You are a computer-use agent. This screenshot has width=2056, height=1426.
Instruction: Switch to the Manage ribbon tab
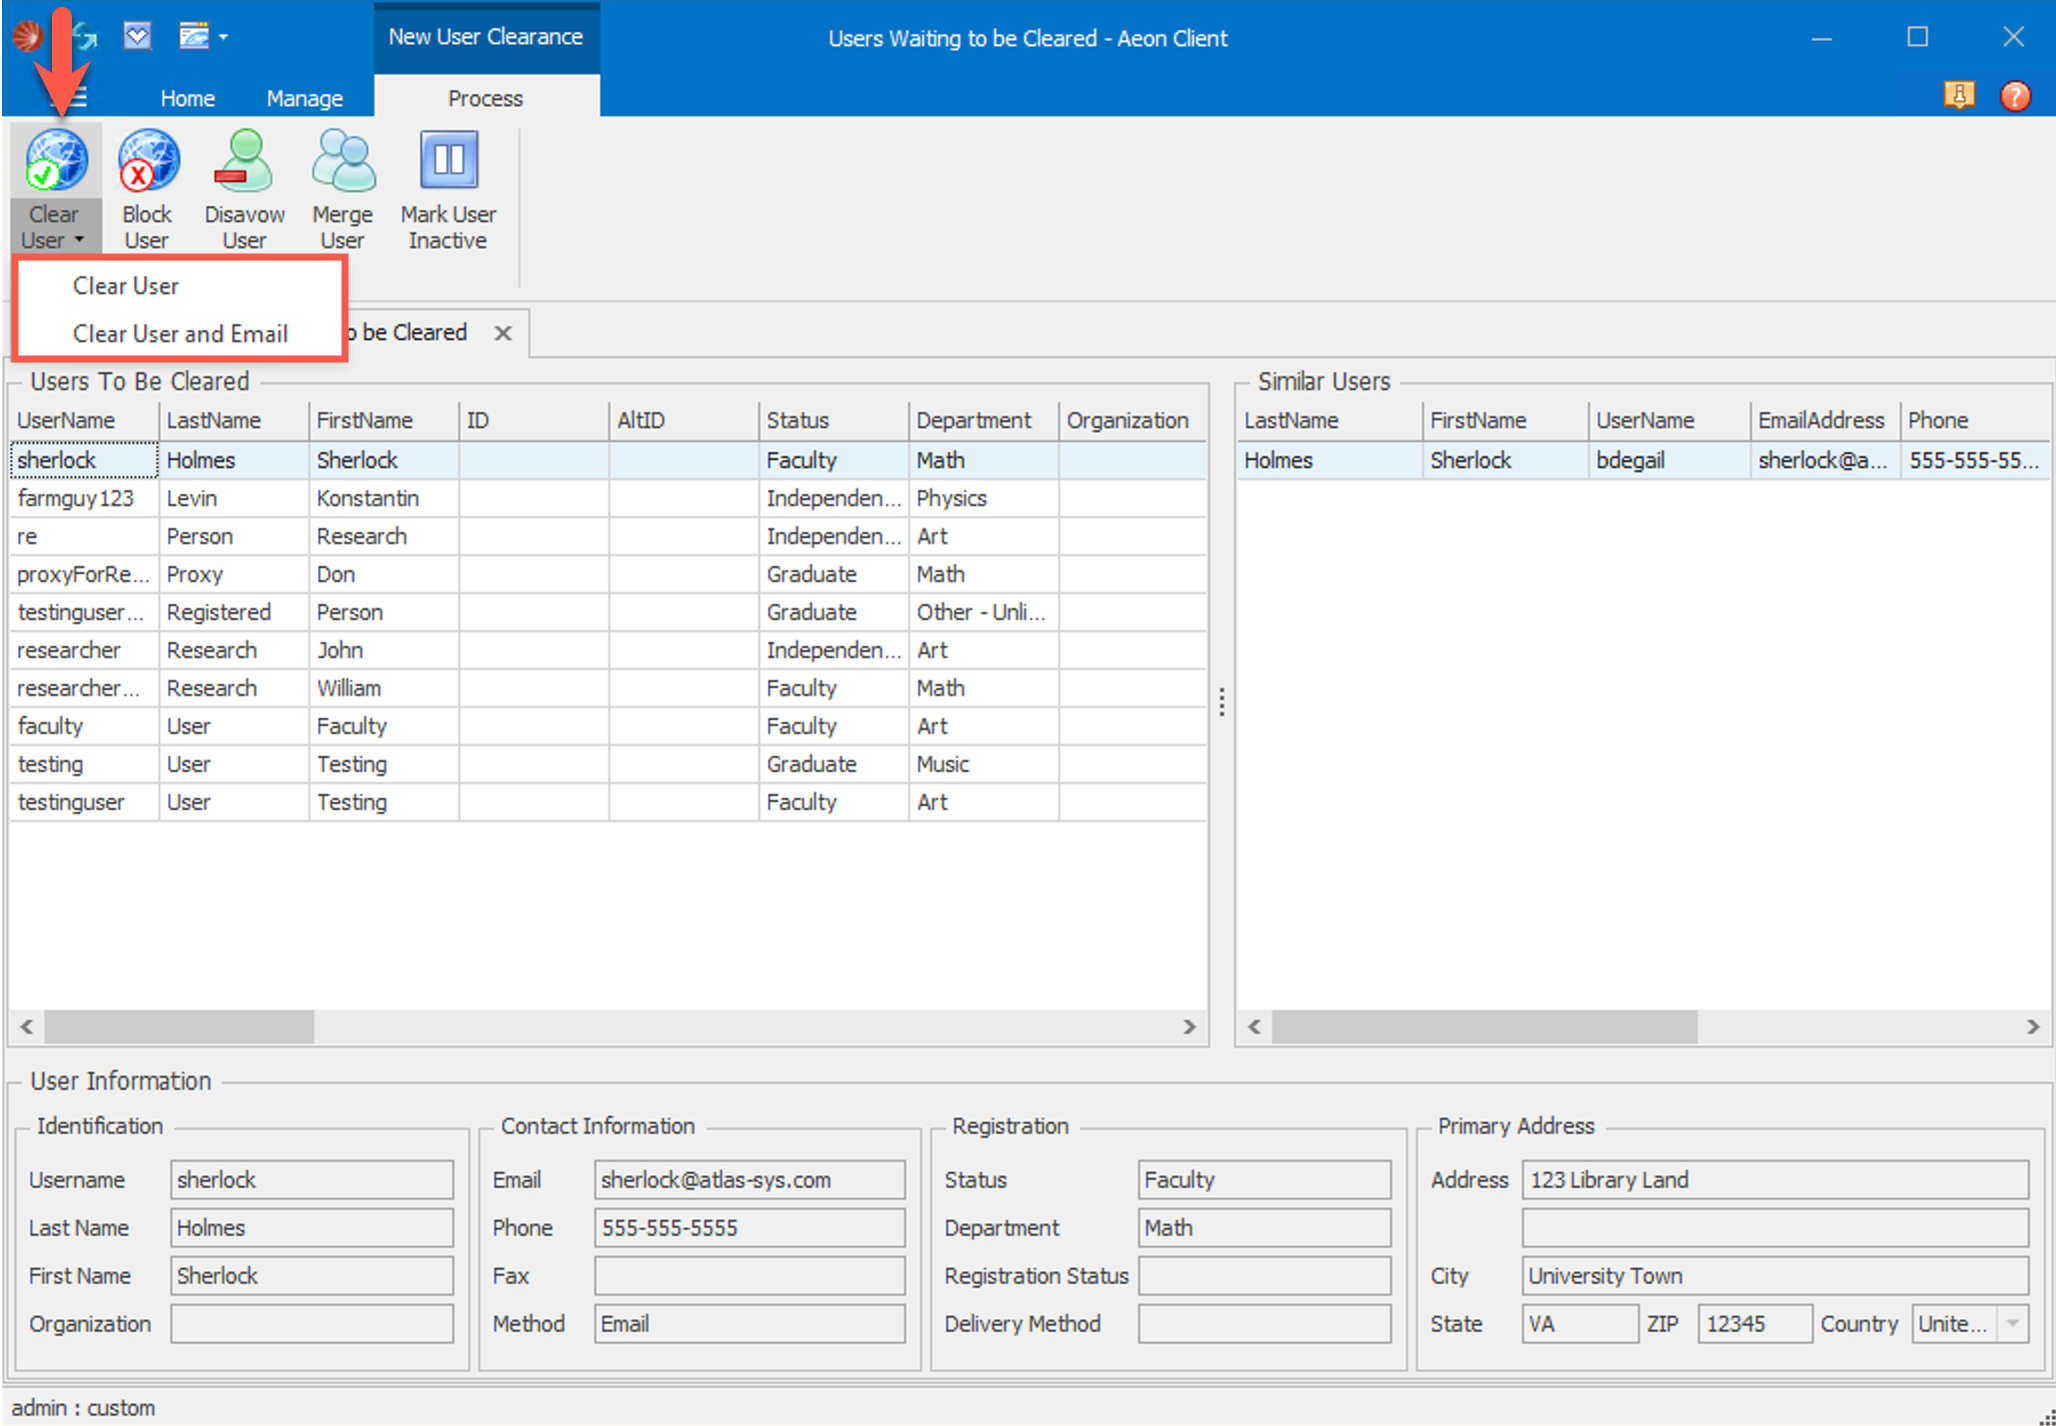point(303,97)
